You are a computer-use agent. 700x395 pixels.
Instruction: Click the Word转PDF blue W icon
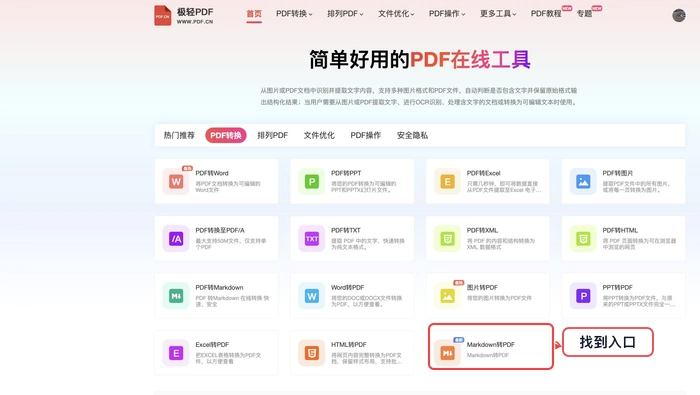click(x=312, y=296)
